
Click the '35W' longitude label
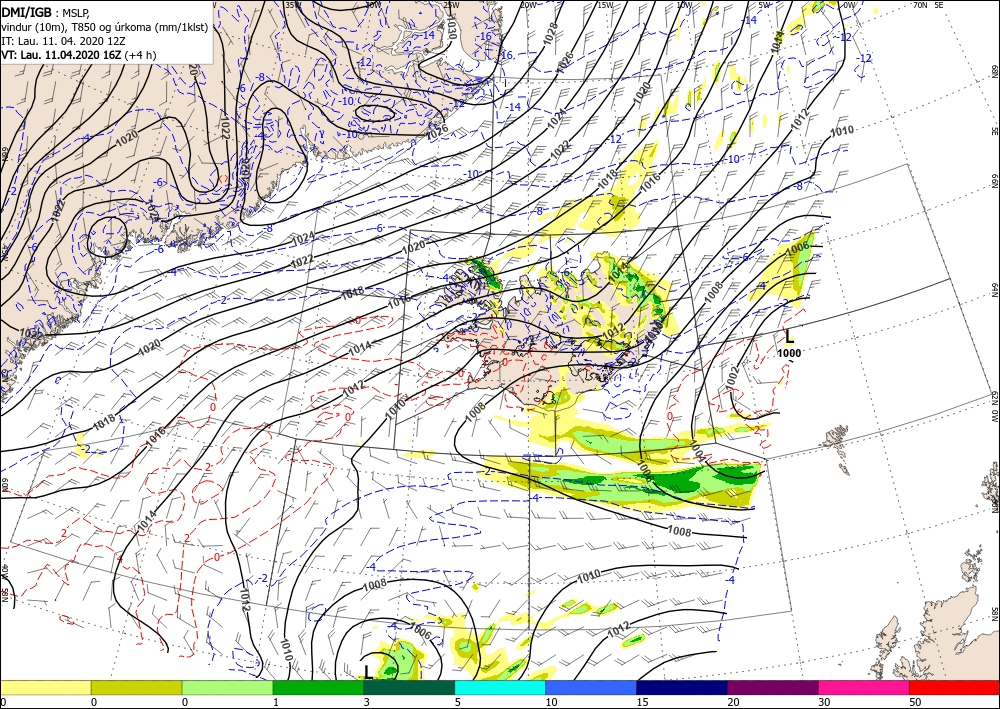(293, 5)
